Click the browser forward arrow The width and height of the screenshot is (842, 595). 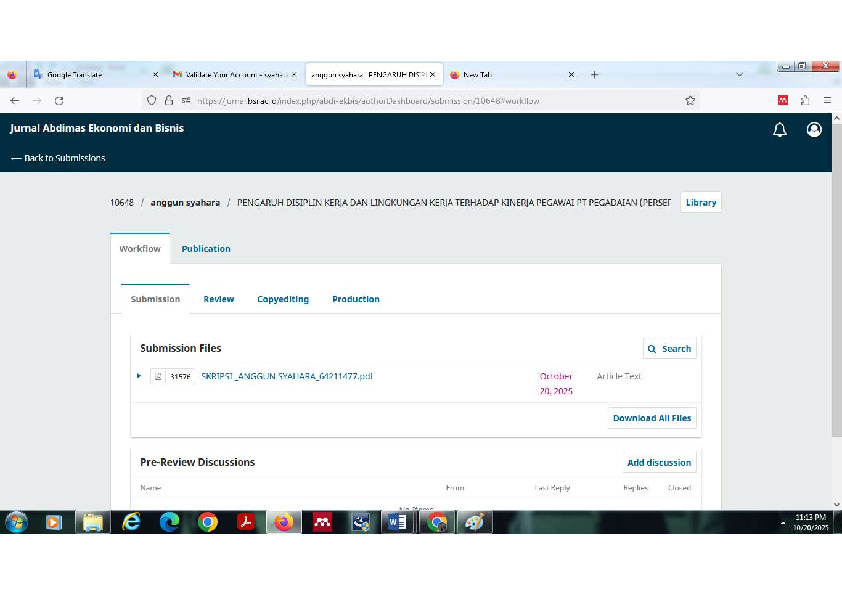coord(37,100)
